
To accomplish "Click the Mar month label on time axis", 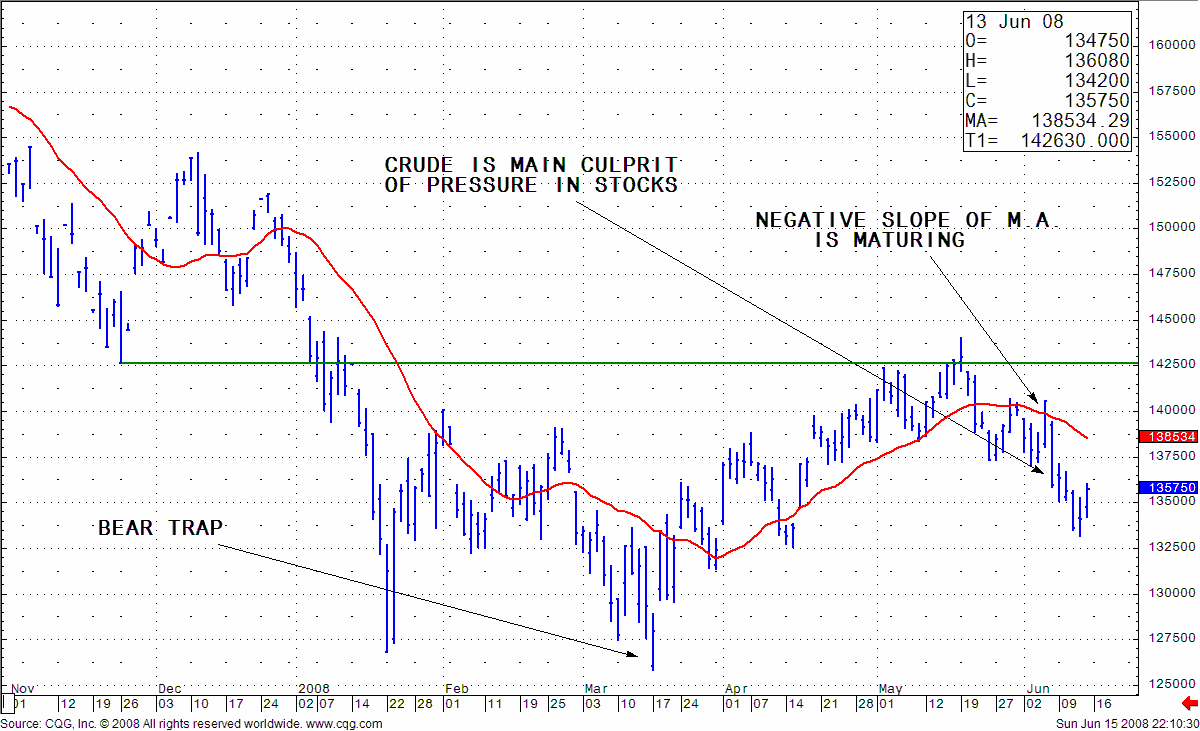I will (597, 688).
